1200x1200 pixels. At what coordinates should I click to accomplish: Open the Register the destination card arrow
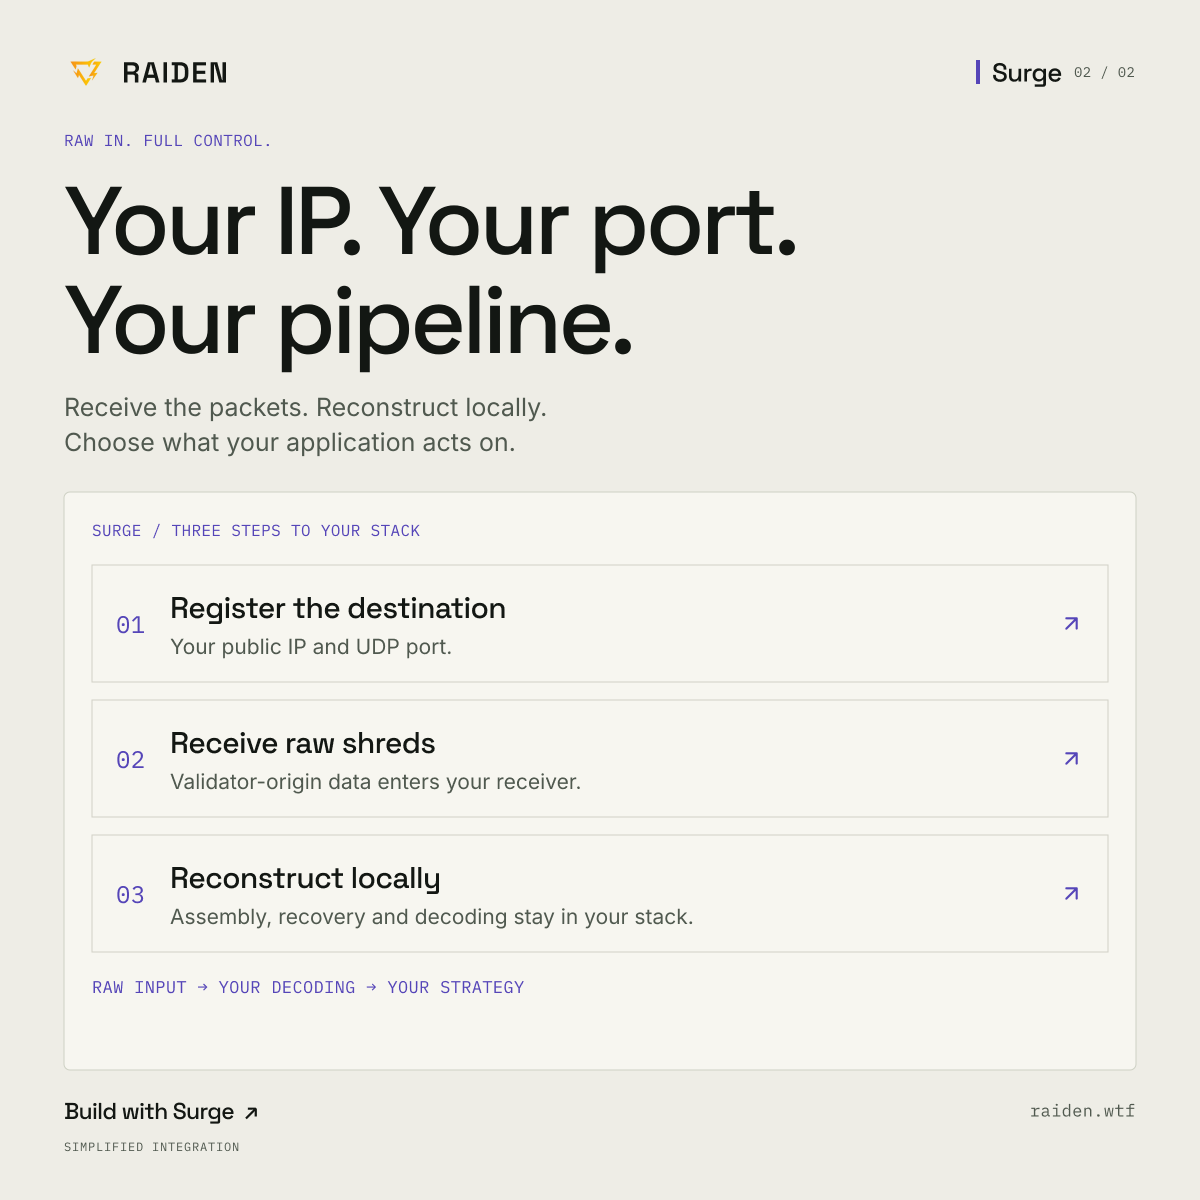1071,623
